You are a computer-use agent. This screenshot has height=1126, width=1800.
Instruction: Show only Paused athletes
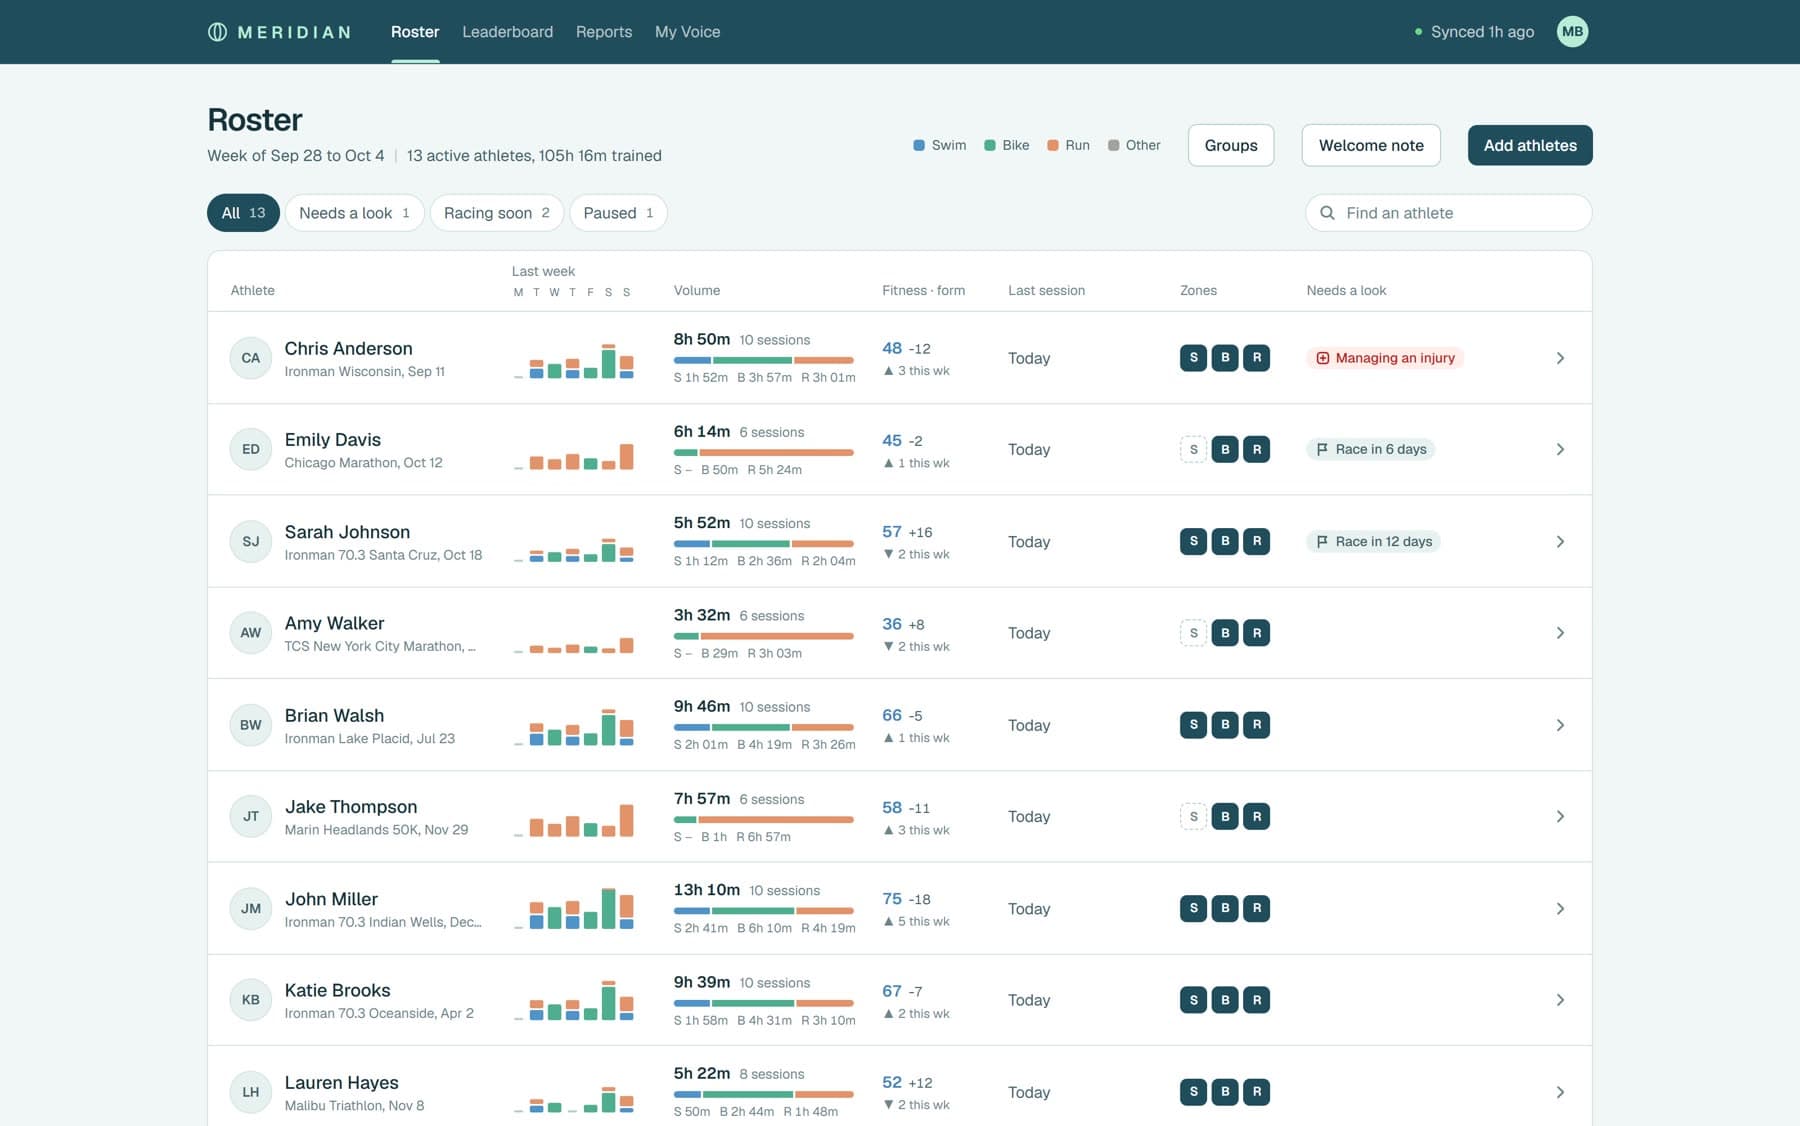tap(618, 213)
